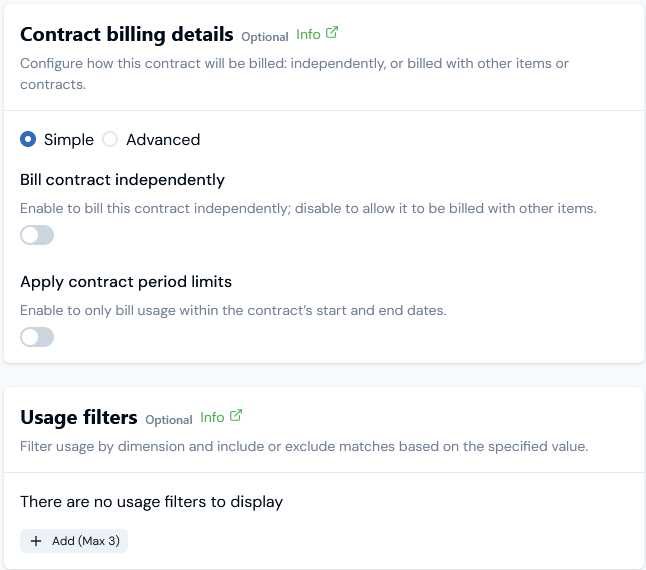
Task: Click the Usage filters description text
Action: [304, 446]
